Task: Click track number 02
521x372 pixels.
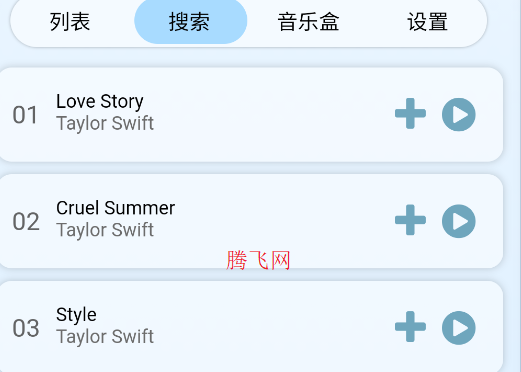Action: pos(26,222)
